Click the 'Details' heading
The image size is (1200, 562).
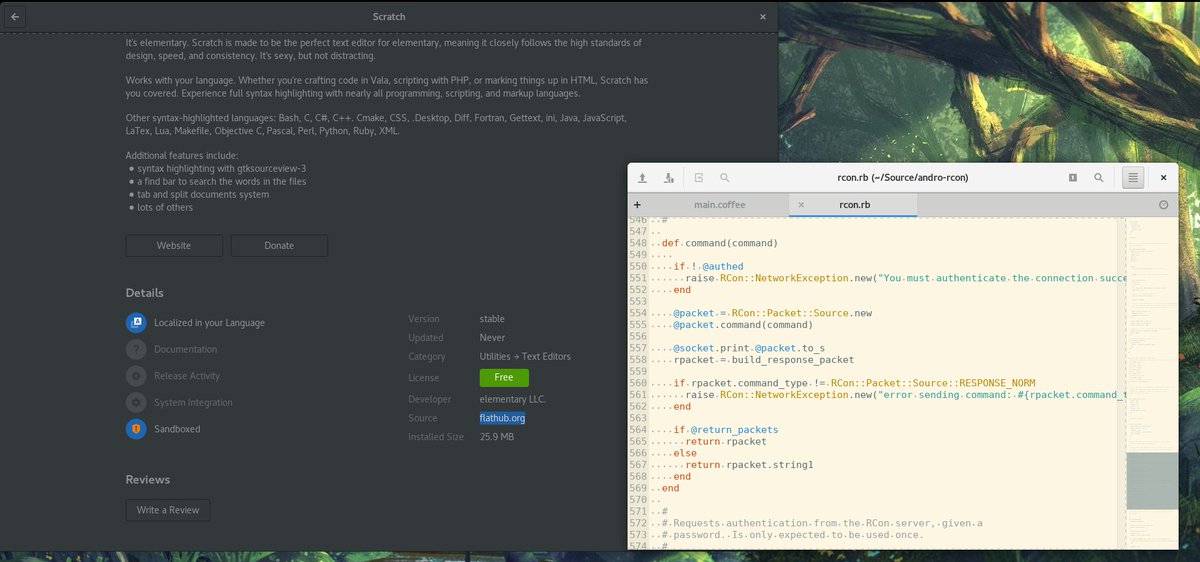tap(145, 293)
